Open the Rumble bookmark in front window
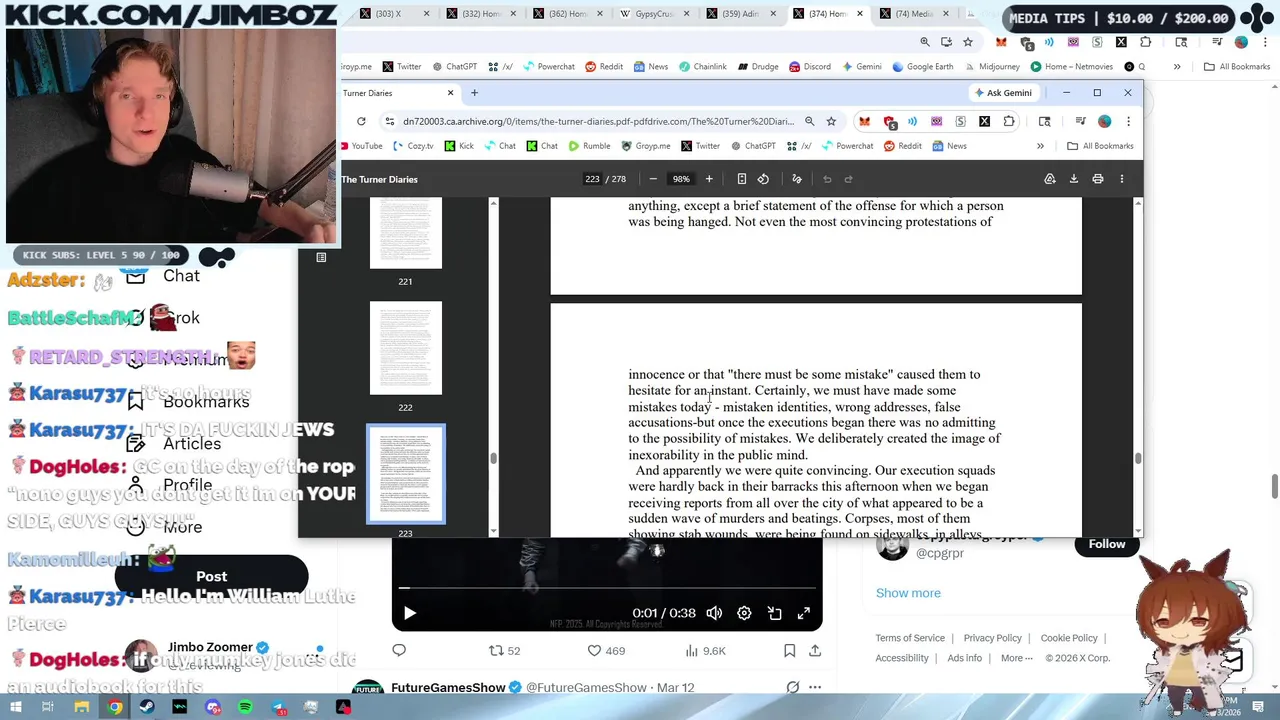The width and height of the screenshot is (1280, 720). 589,146
